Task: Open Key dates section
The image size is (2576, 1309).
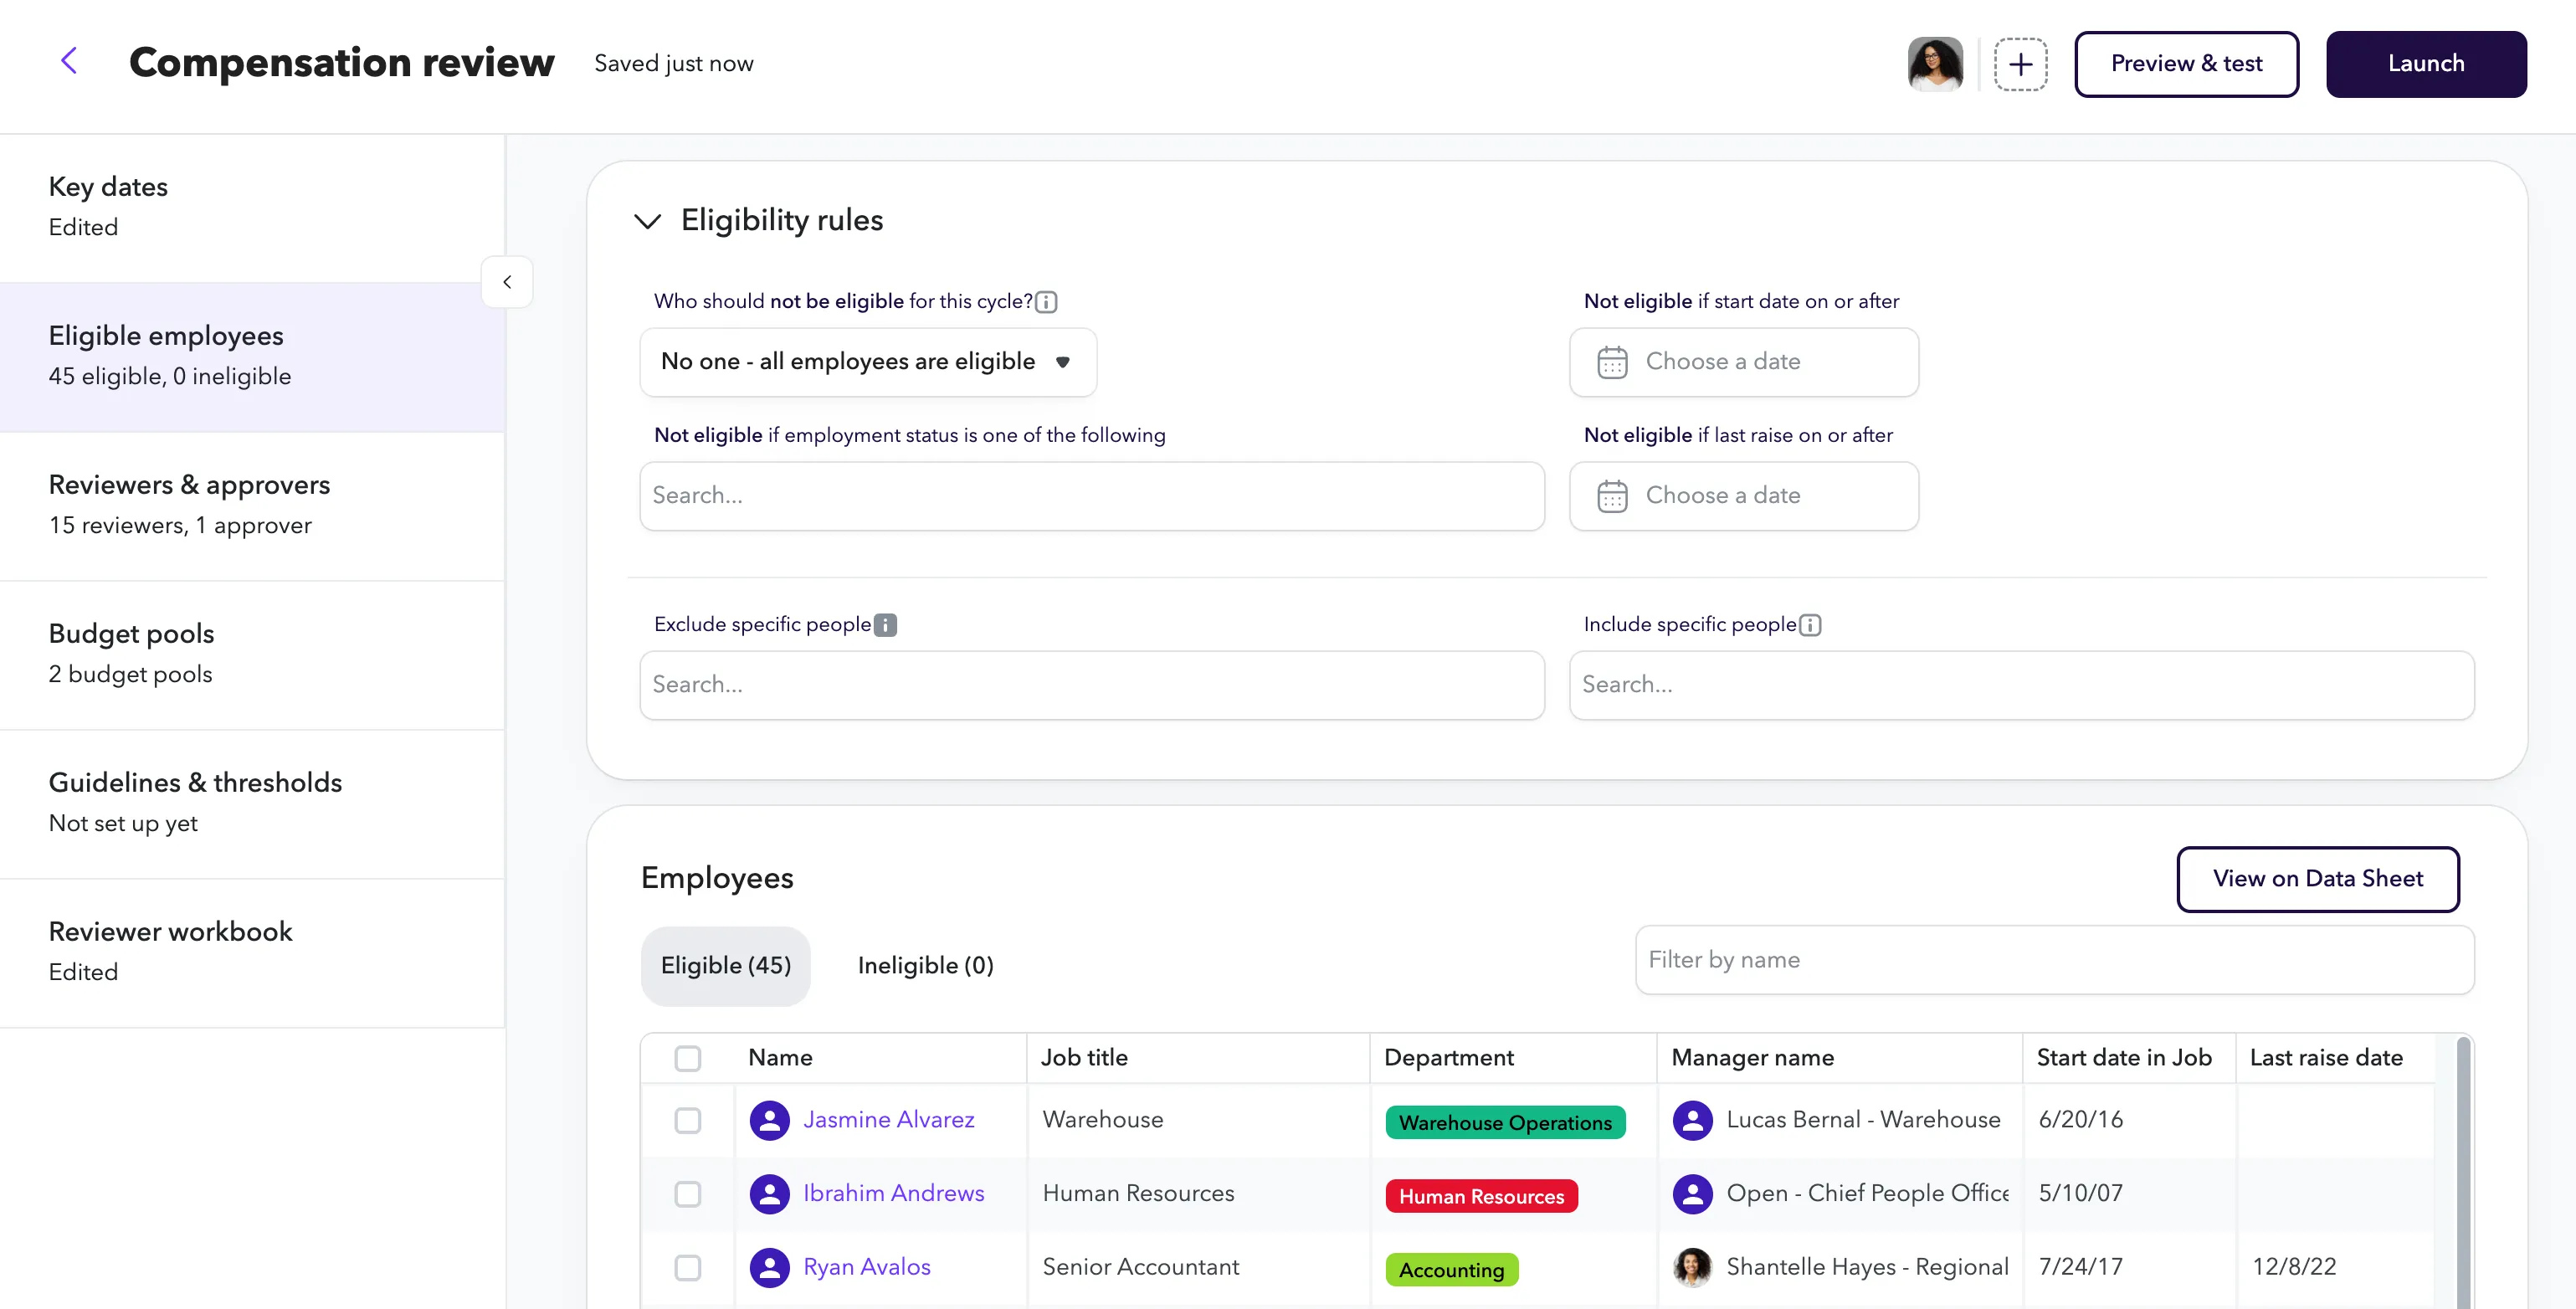Action: (x=252, y=208)
